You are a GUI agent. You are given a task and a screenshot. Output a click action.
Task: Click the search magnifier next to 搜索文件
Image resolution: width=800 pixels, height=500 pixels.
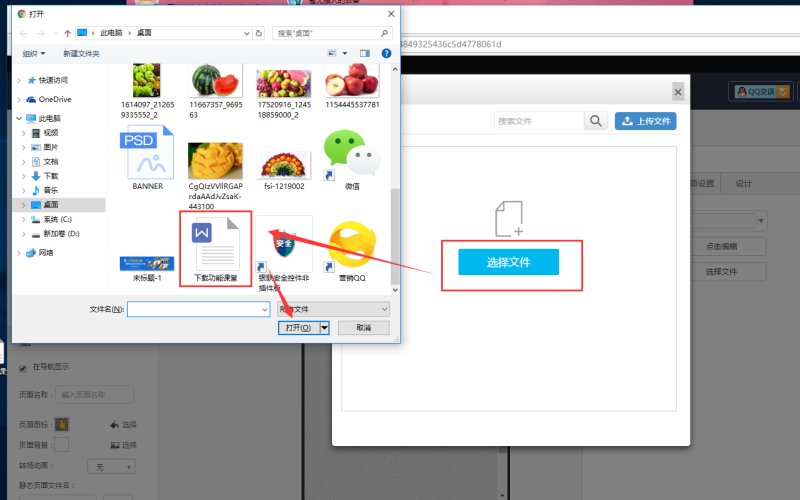(x=595, y=121)
